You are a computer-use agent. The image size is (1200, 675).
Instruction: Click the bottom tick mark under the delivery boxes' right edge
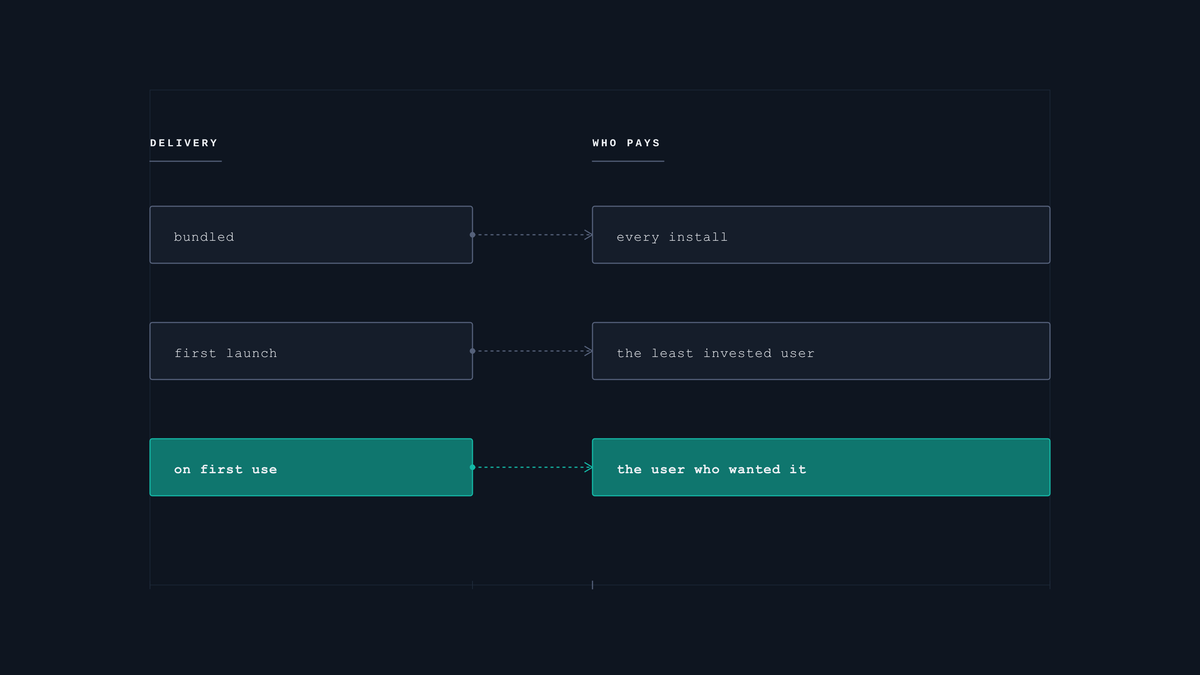pos(473,584)
